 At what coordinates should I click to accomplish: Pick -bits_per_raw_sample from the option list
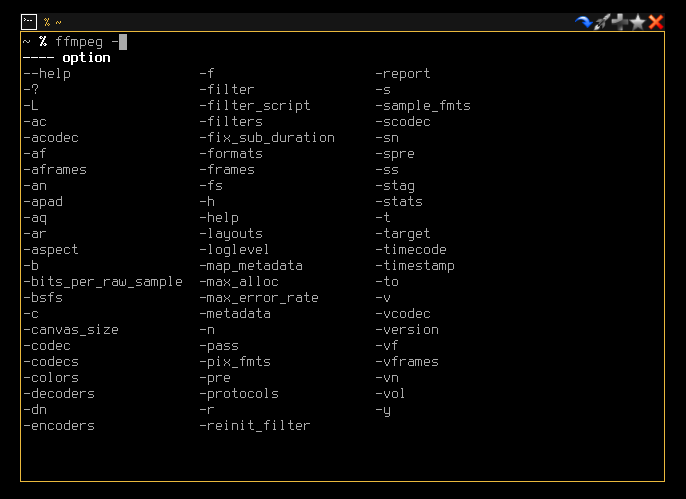(x=103, y=282)
